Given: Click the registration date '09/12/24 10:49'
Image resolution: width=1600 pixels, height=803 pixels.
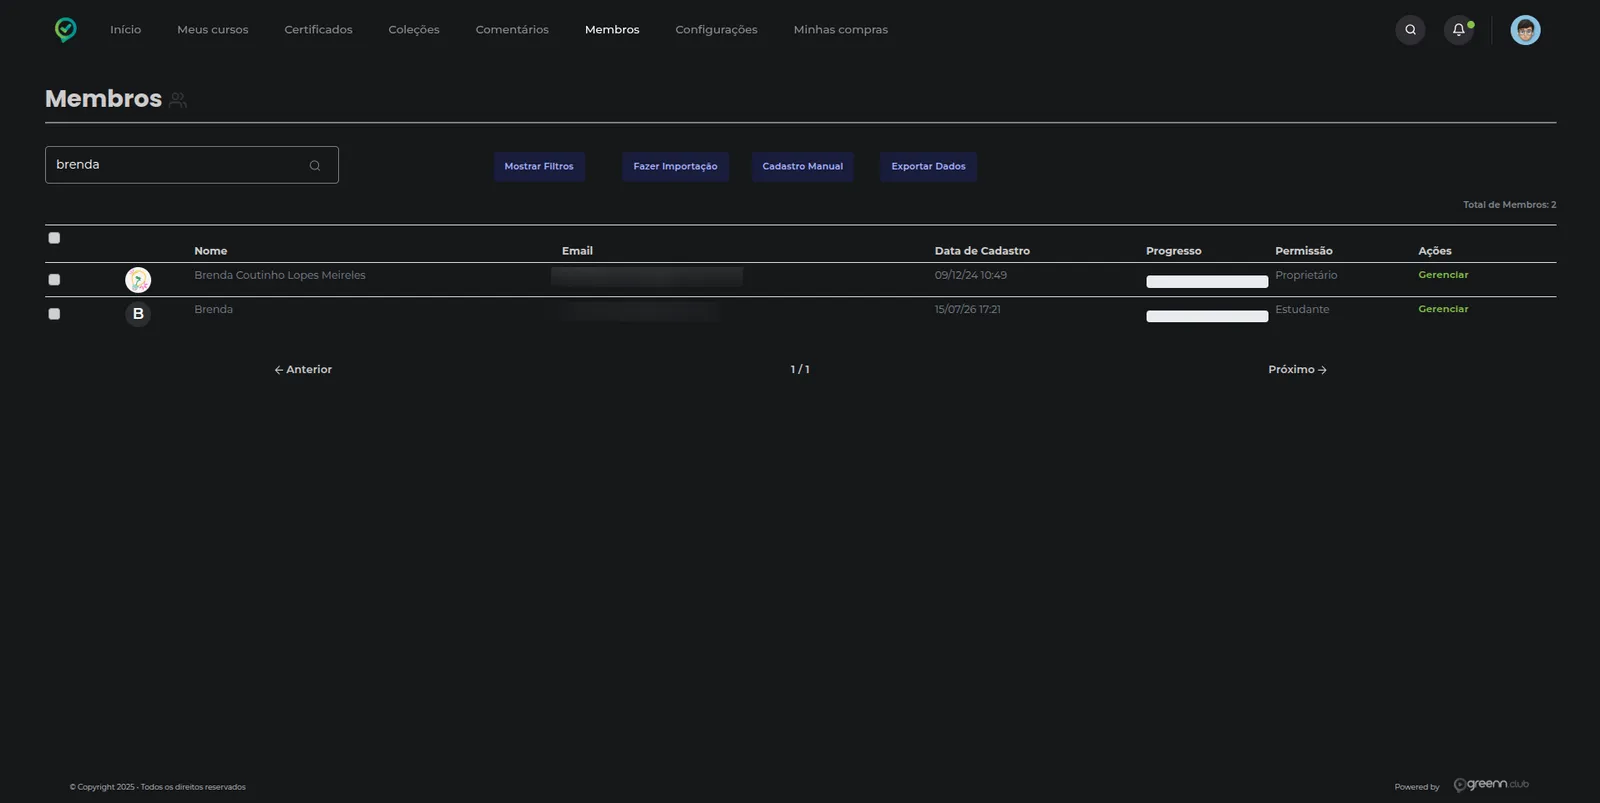Looking at the screenshot, I should [971, 275].
